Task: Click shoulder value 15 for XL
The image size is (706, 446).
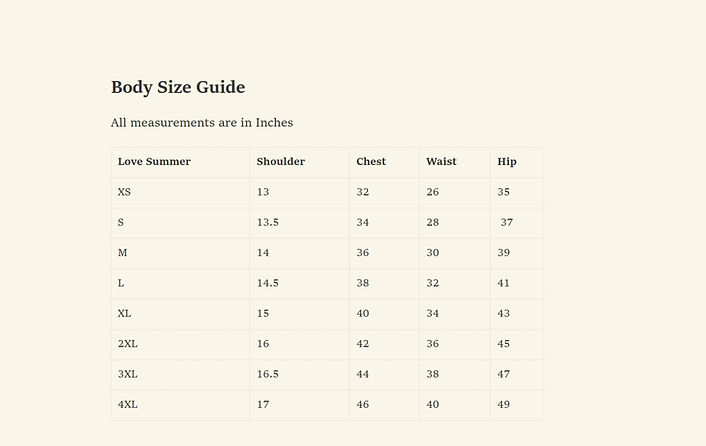Action: pyautogui.click(x=263, y=313)
